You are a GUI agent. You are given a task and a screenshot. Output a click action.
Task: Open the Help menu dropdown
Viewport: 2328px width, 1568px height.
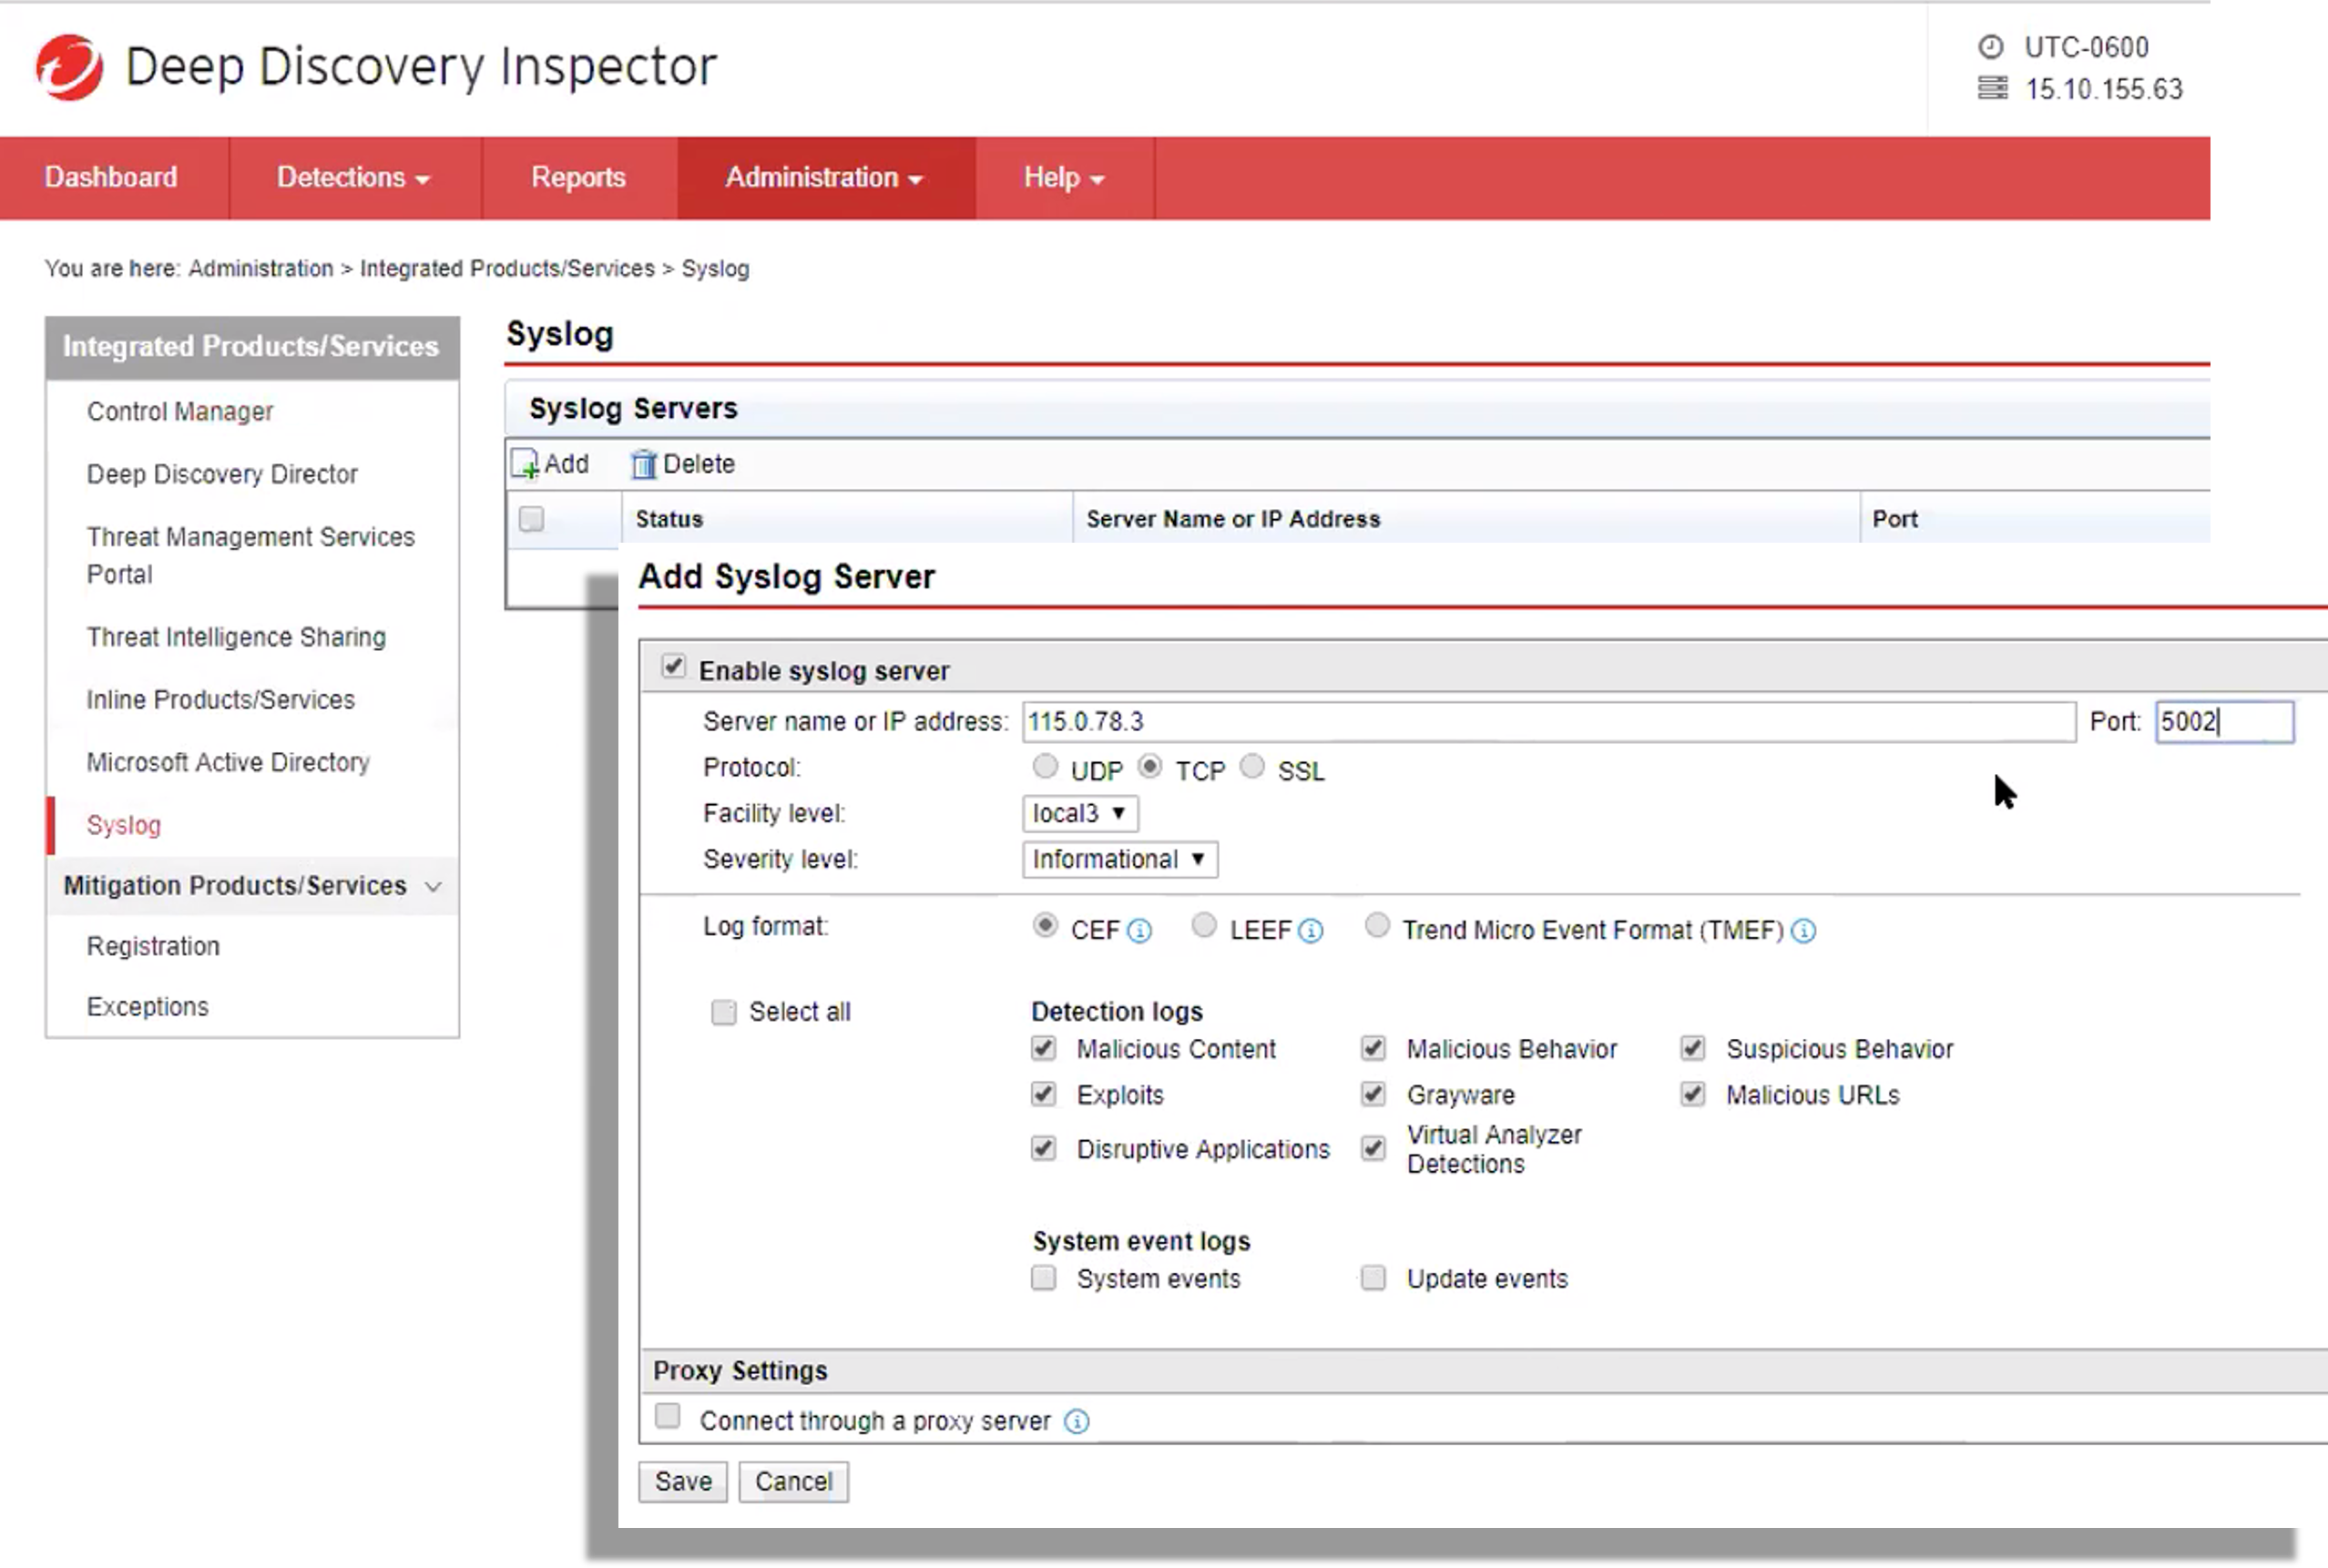click(1064, 178)
